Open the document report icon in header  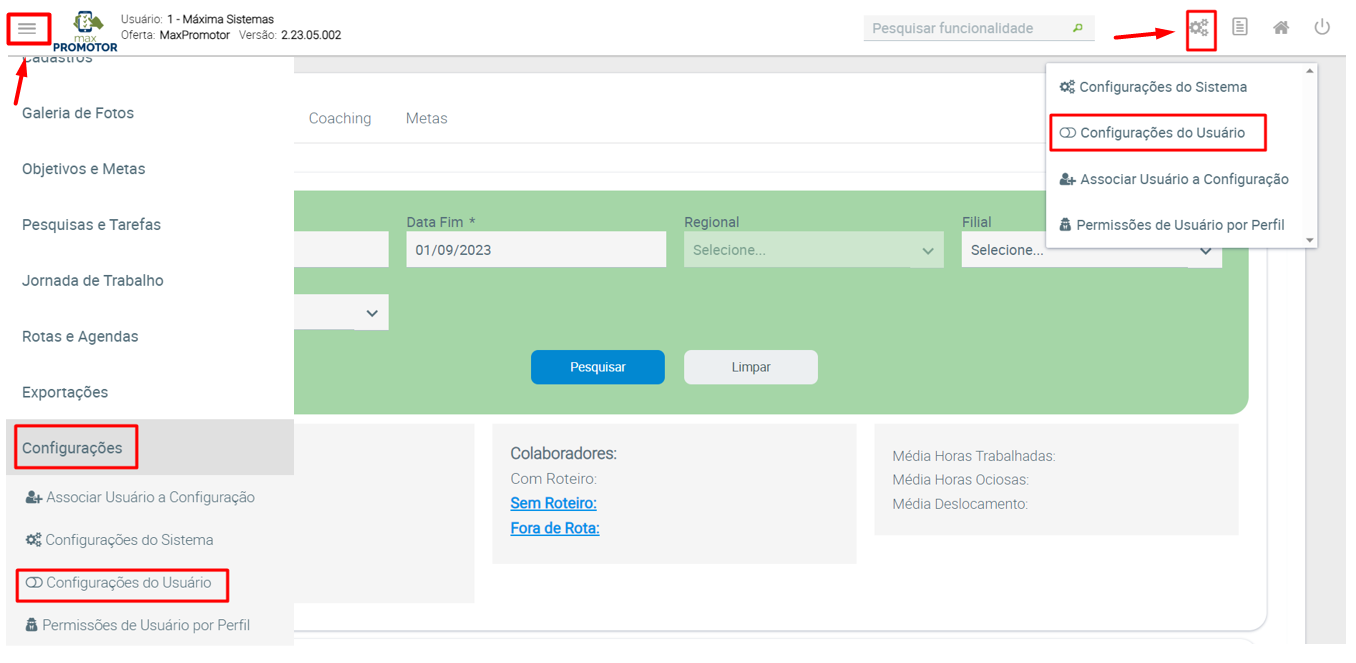tap(1240, 27)
